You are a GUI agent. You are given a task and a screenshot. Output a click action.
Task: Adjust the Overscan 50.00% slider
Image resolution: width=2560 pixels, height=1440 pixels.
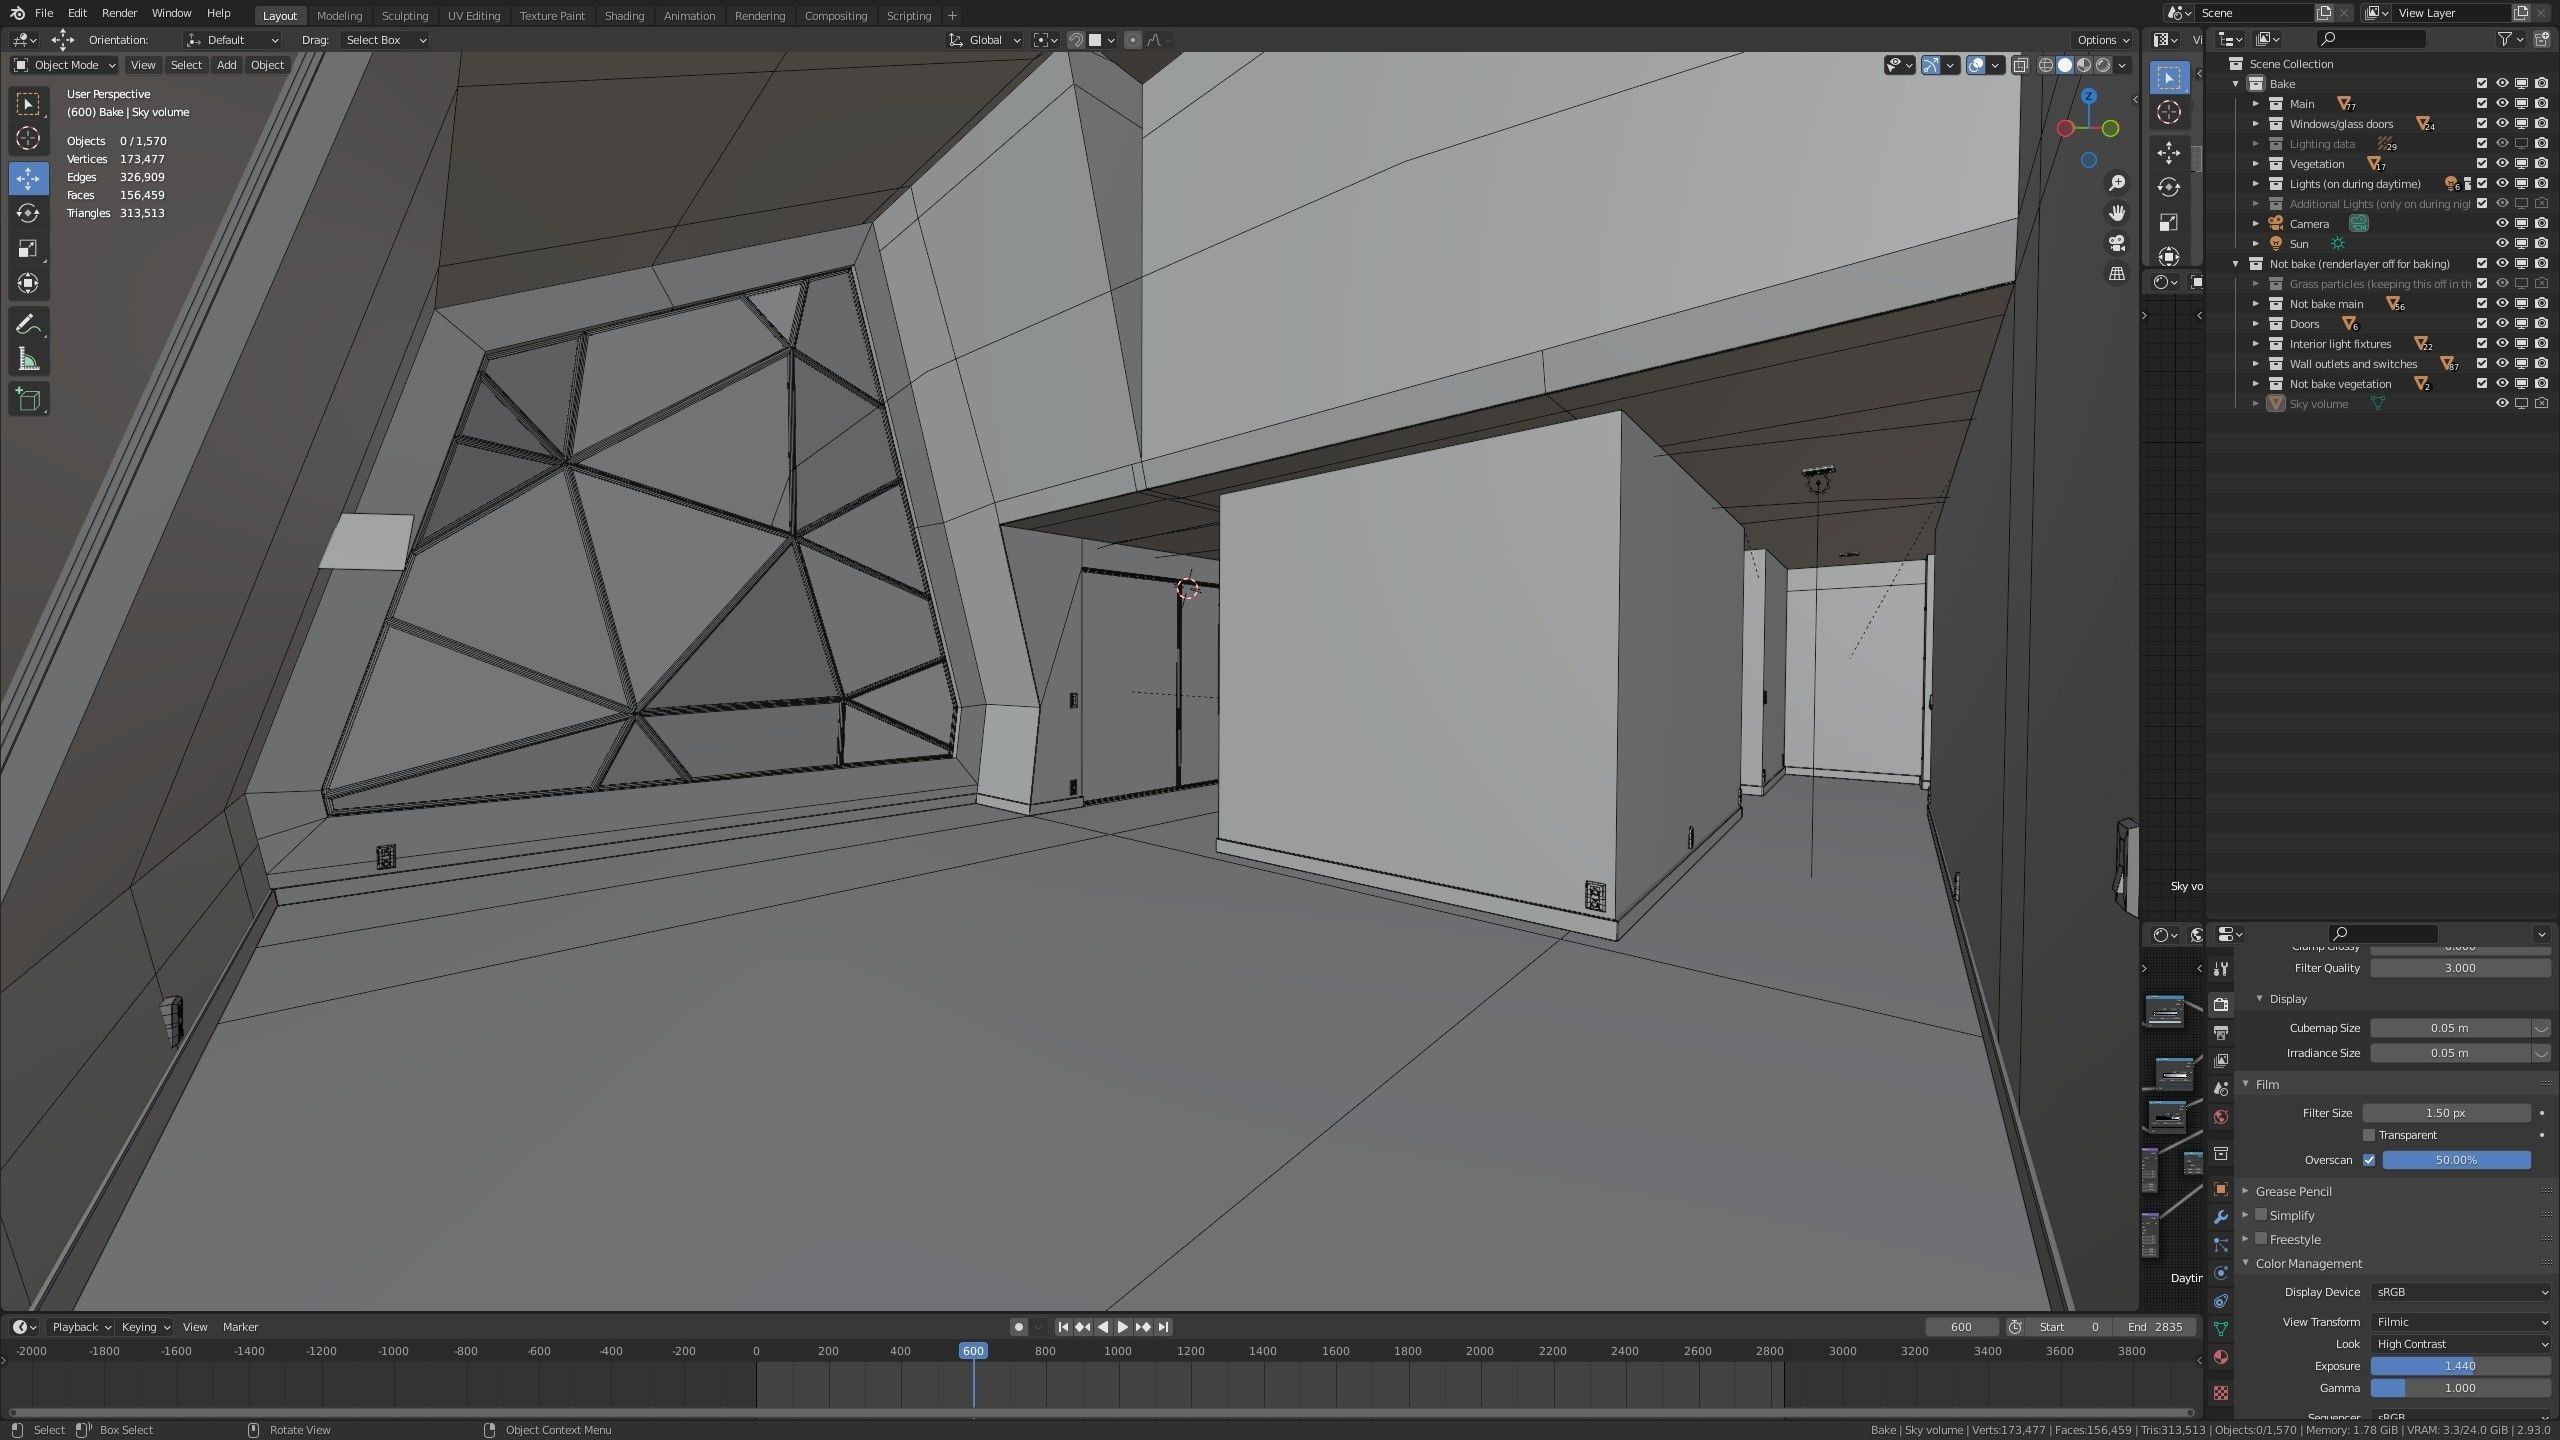2456,1160
